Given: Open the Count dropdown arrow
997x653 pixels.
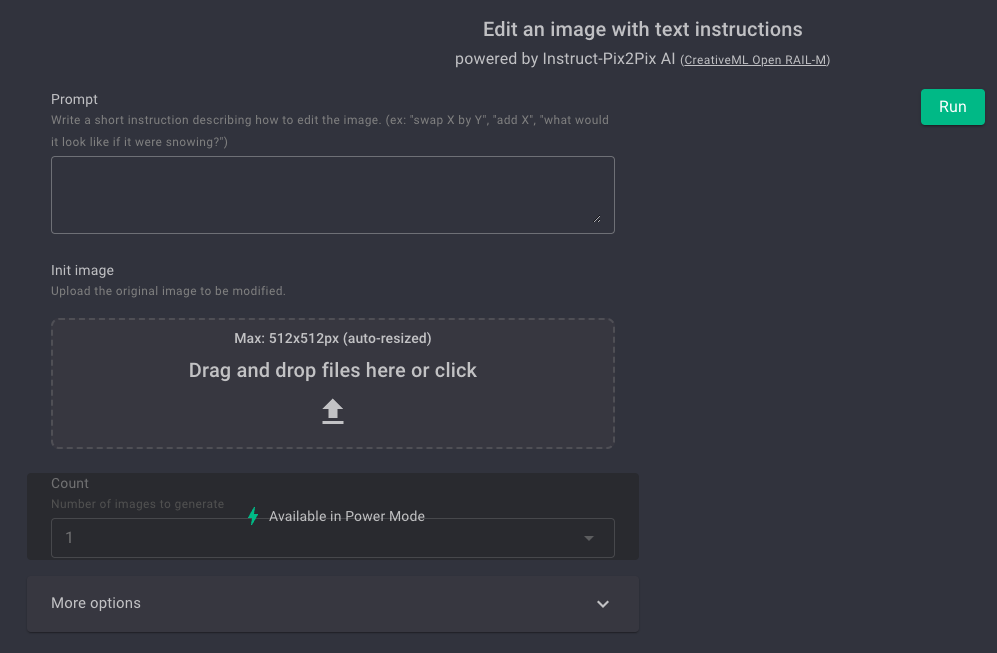Looking at the screenshot, I should tap(589, 538).
